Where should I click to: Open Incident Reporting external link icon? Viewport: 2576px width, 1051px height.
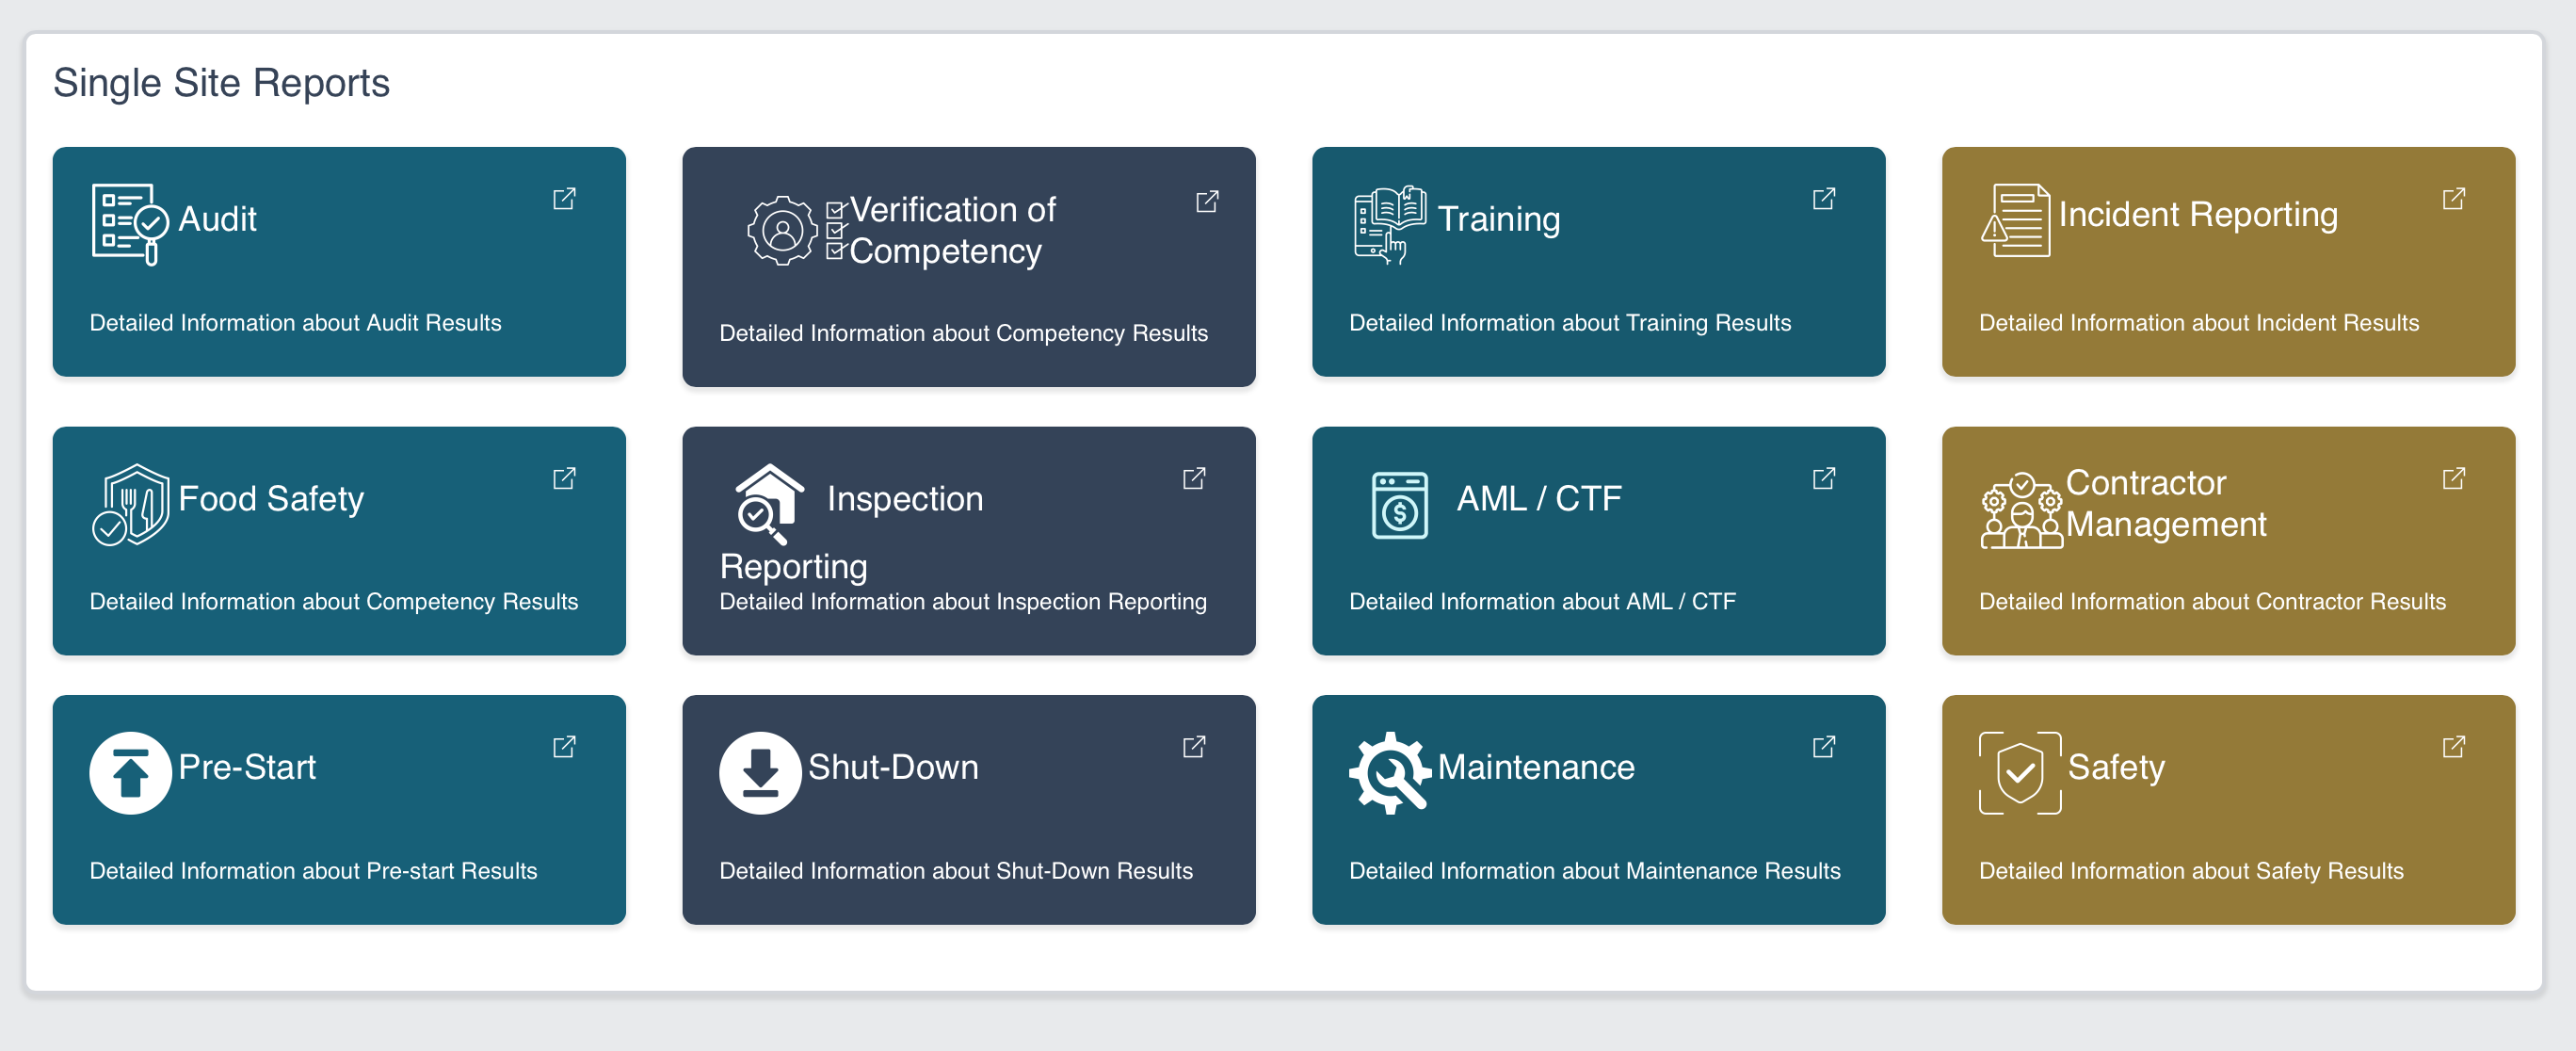point(2454,199)
